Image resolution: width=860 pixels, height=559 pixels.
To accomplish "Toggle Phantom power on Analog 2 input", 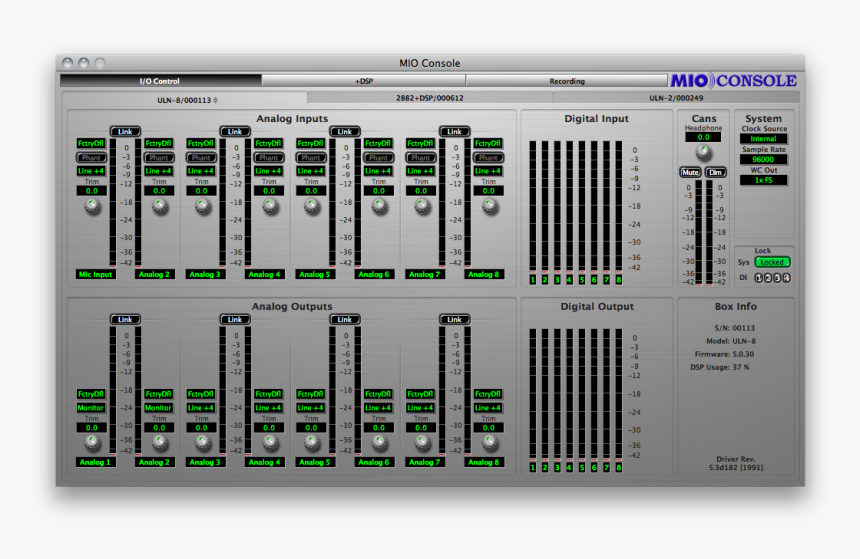I will click(159, 157).
